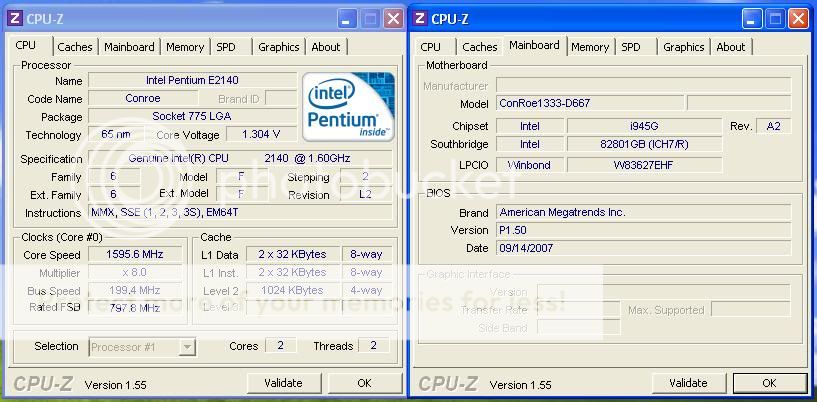
Task: Click the Core Voltage value 1.304 V
Action: coord(261,134)
